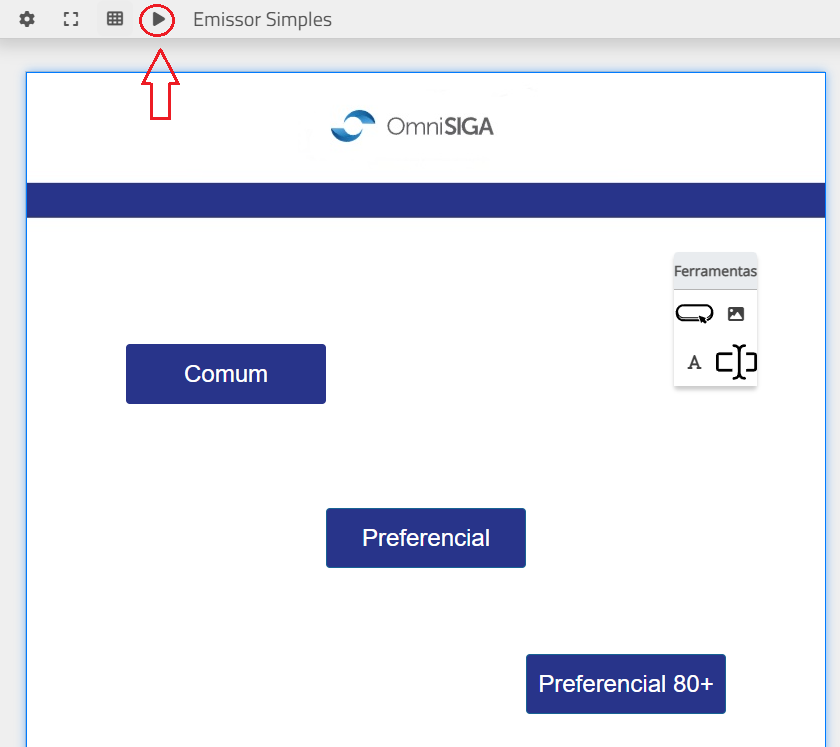This screenshot has width=840, height=747.
Task: Click the Emissor Simples title
Action: [x=262, y=20]
